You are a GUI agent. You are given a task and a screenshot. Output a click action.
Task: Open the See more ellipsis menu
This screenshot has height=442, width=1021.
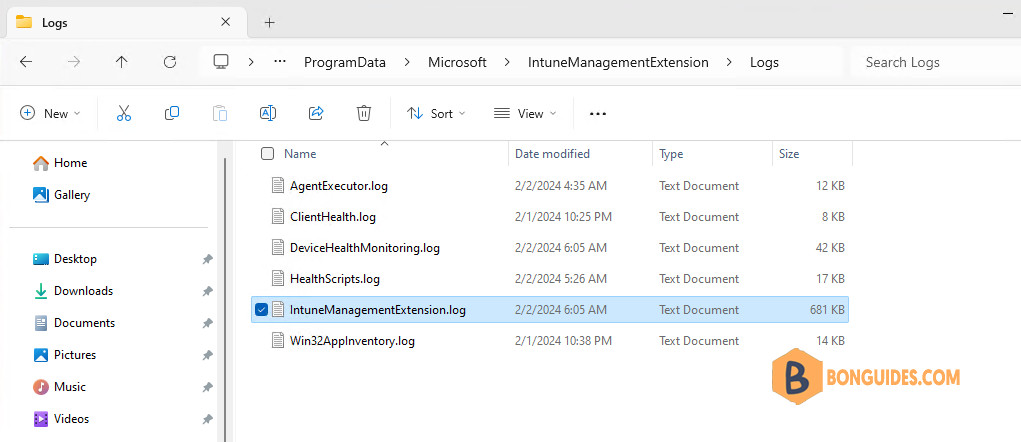coord(598,113)
